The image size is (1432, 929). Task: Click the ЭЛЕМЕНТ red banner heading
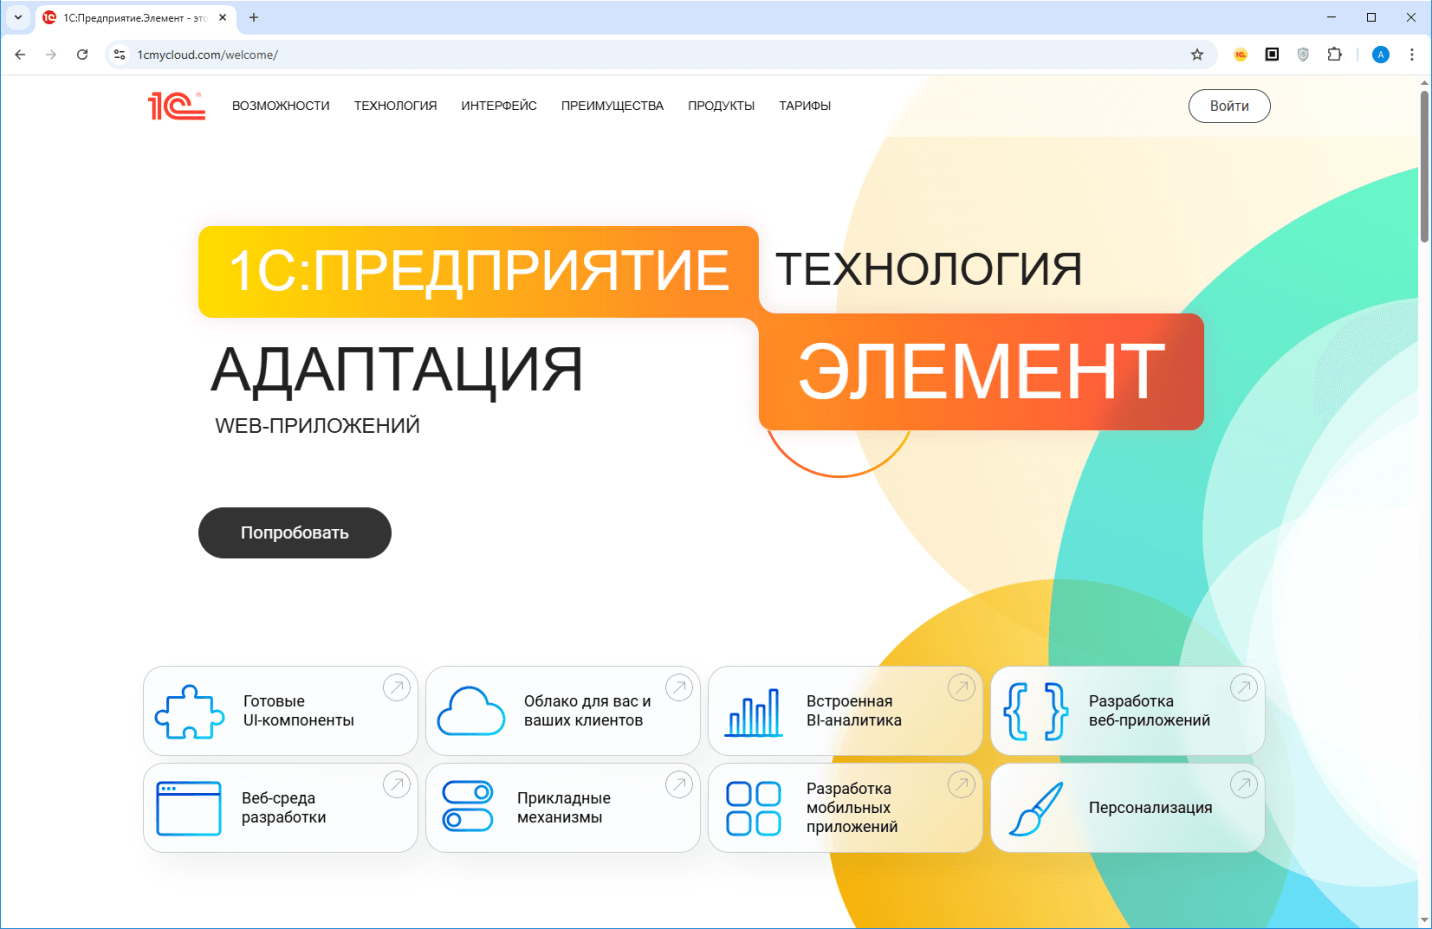click(x=981, y=372)
